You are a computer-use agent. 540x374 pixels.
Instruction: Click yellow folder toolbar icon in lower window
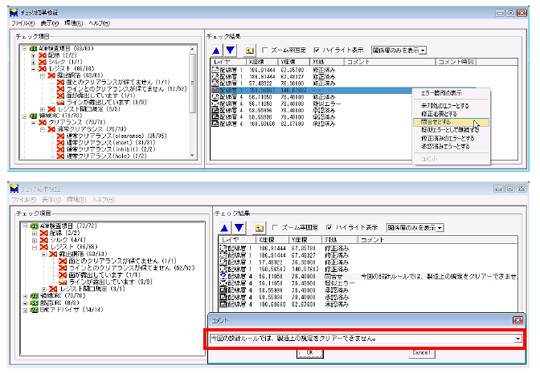[259, 228]
